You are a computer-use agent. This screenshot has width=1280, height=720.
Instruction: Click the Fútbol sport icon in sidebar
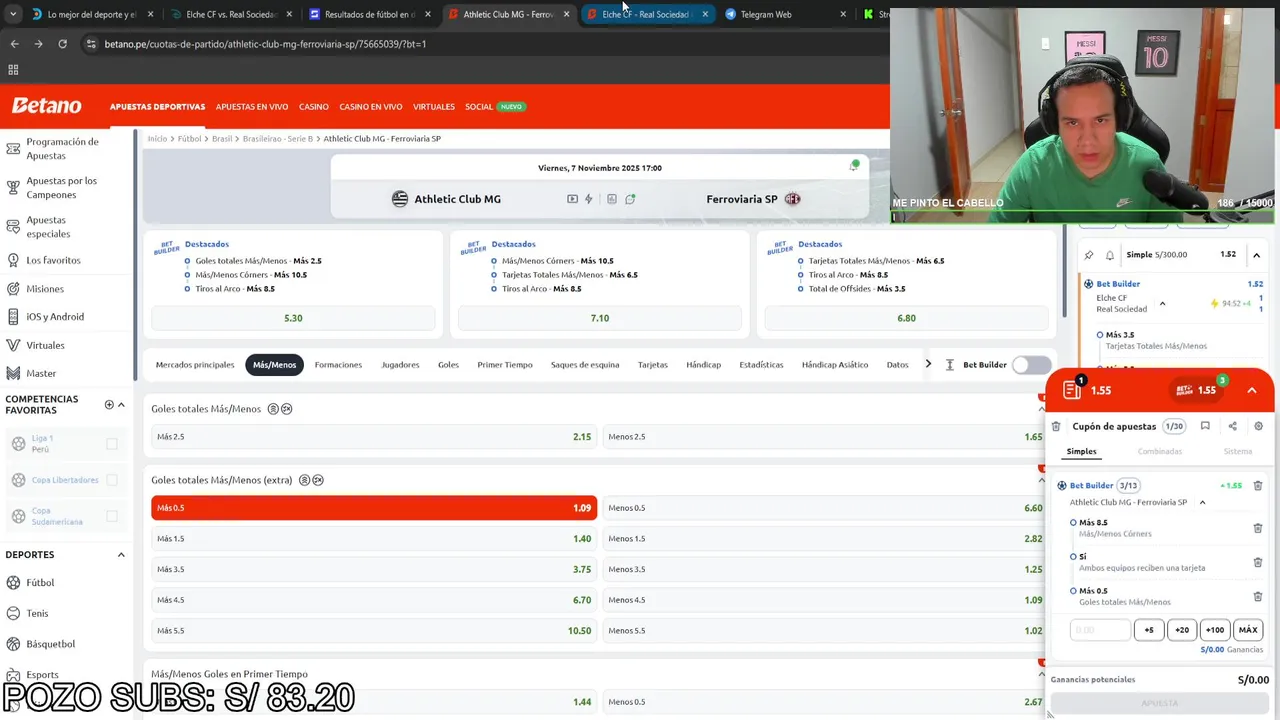pyautogui.click(x=14, y=583)
